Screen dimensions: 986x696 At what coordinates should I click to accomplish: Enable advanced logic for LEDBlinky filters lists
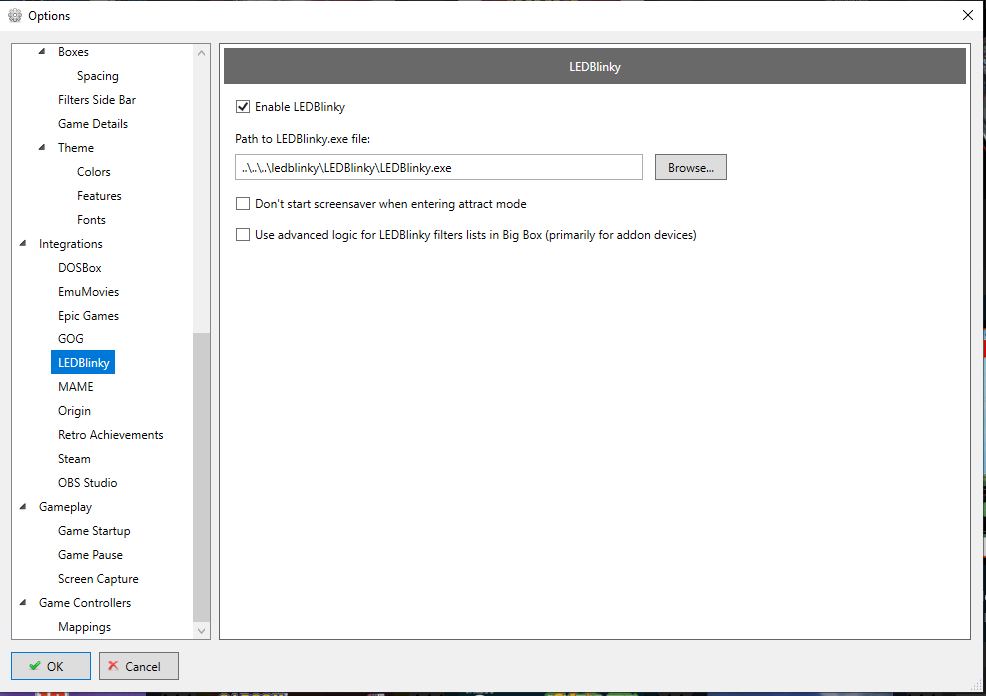[243, 235]
